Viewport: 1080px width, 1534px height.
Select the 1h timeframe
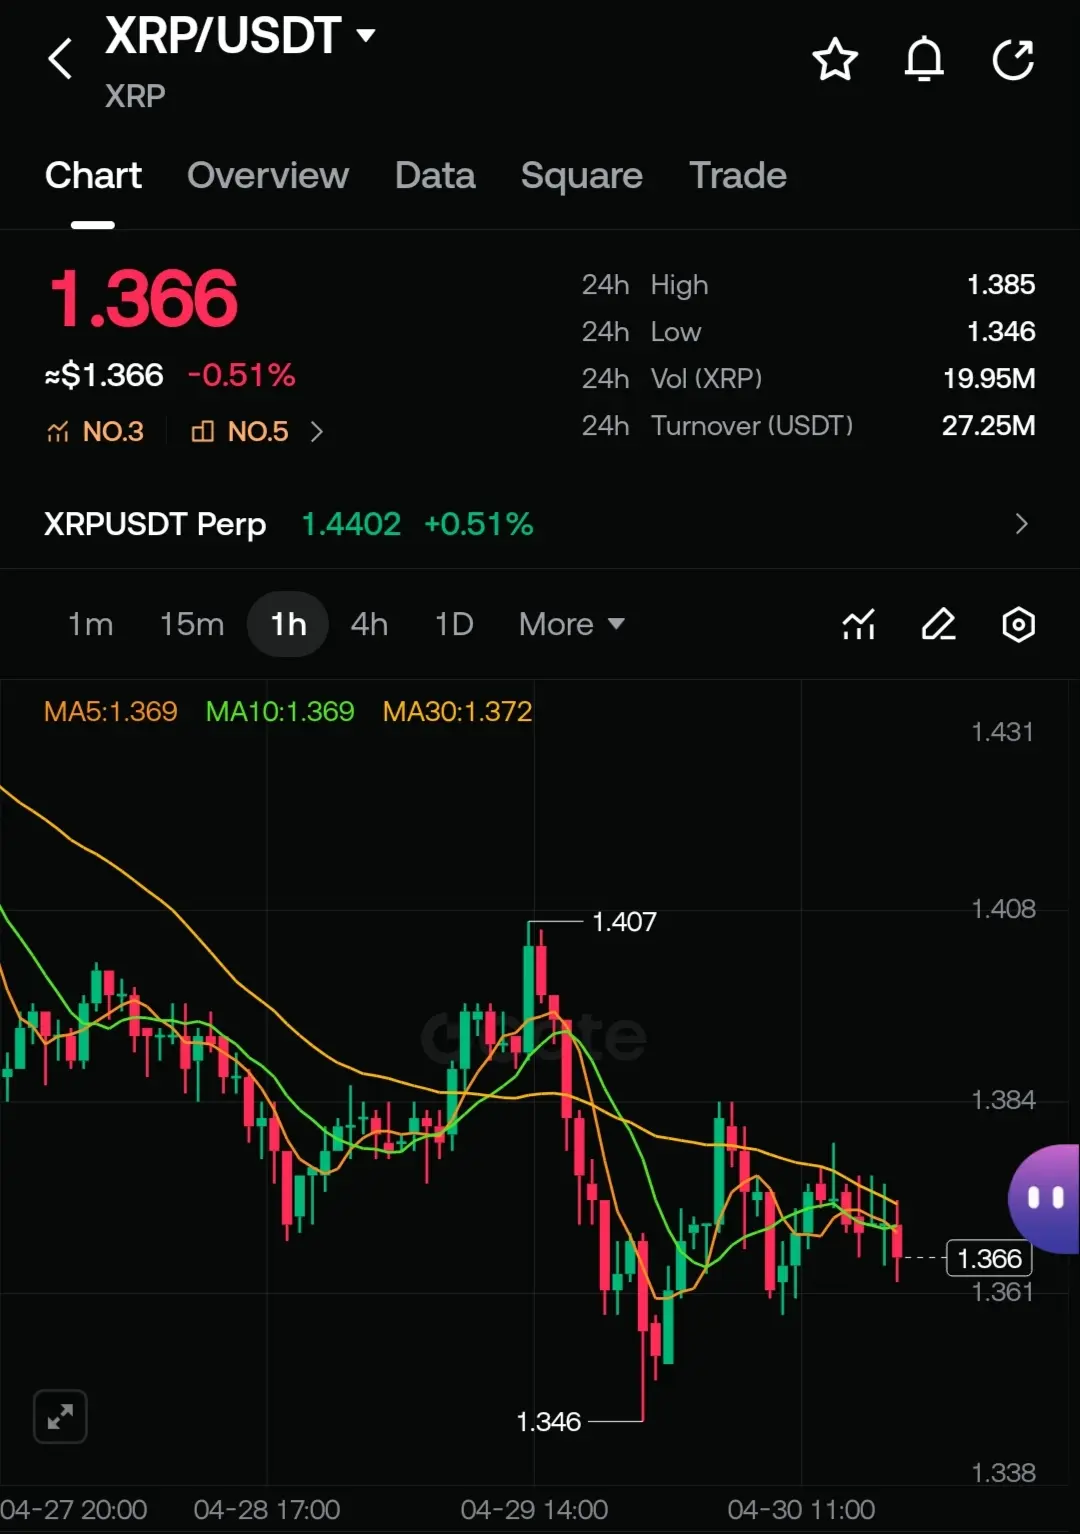pos(288,624)
